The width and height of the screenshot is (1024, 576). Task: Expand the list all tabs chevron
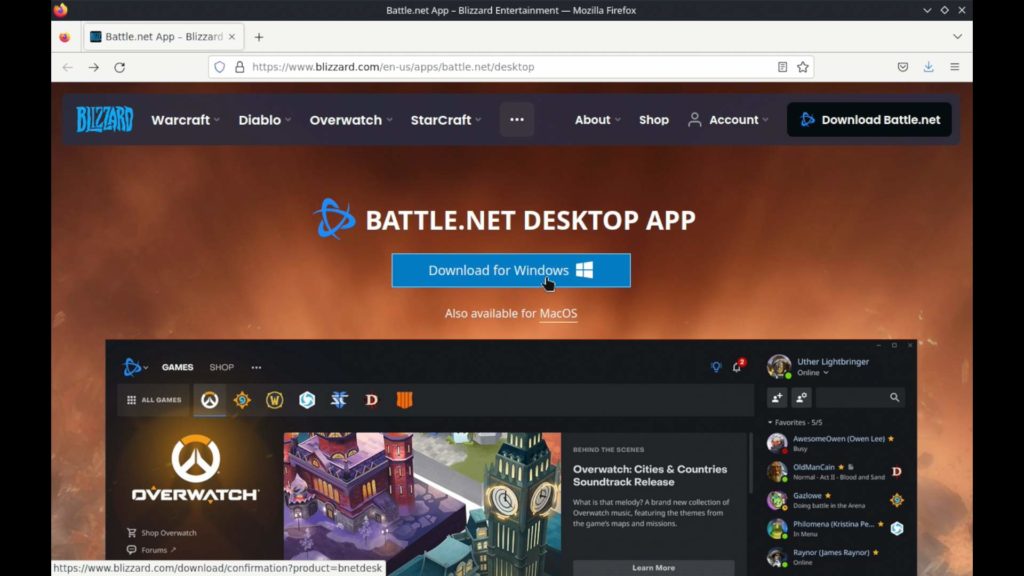tap(957, 37)
